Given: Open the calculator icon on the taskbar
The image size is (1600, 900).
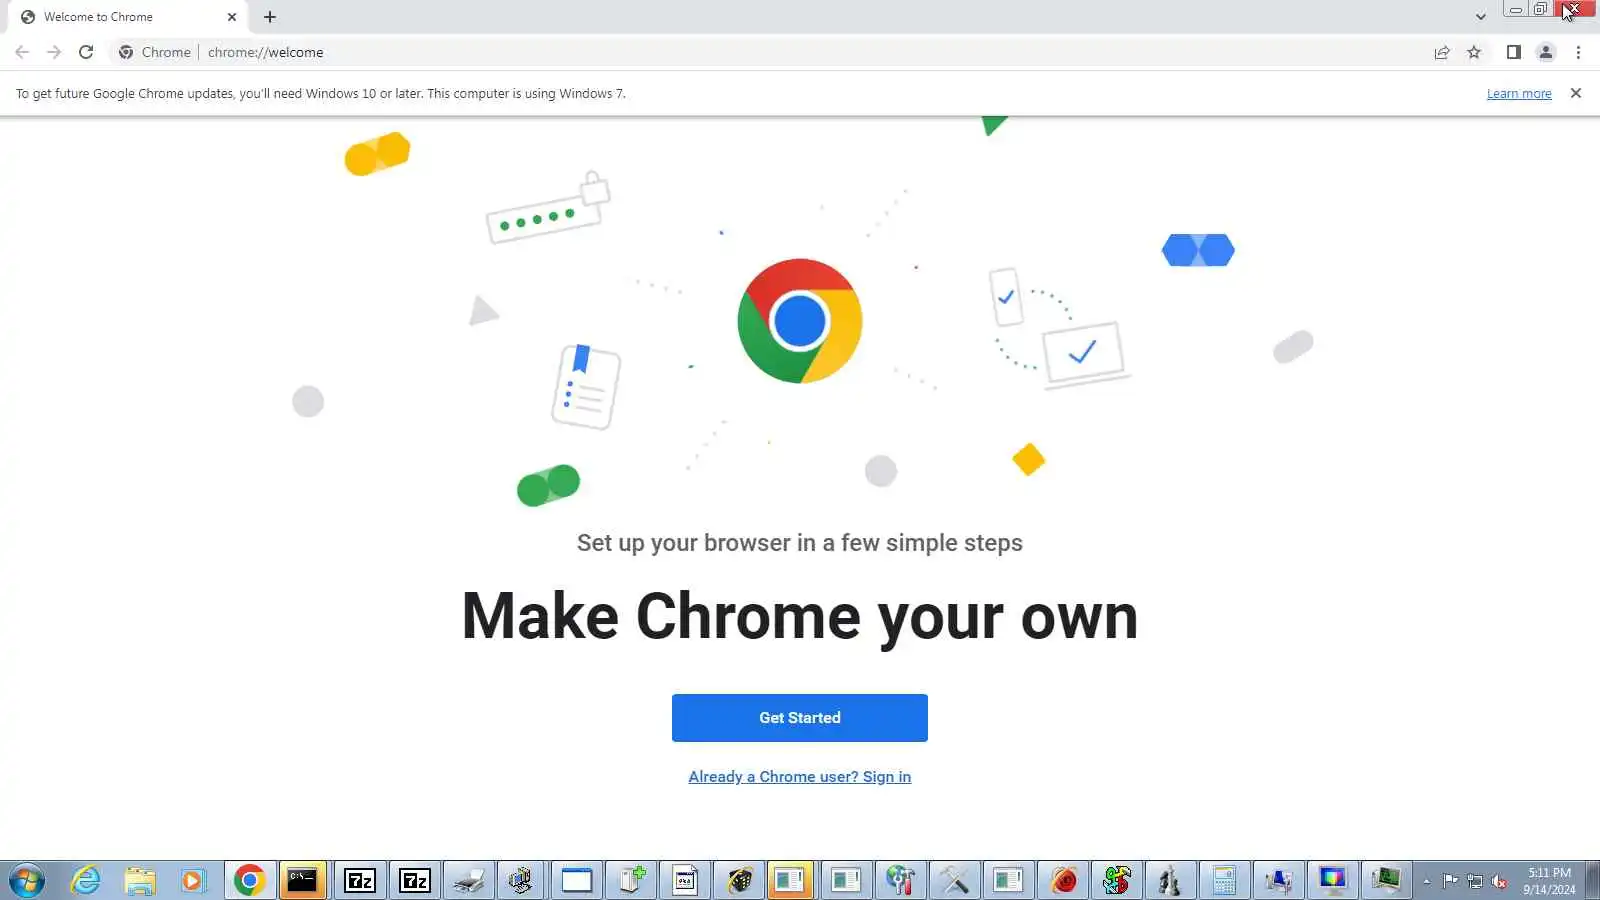Looking at the screenshot, I should pyautogui.click(x=1224, y=881).
